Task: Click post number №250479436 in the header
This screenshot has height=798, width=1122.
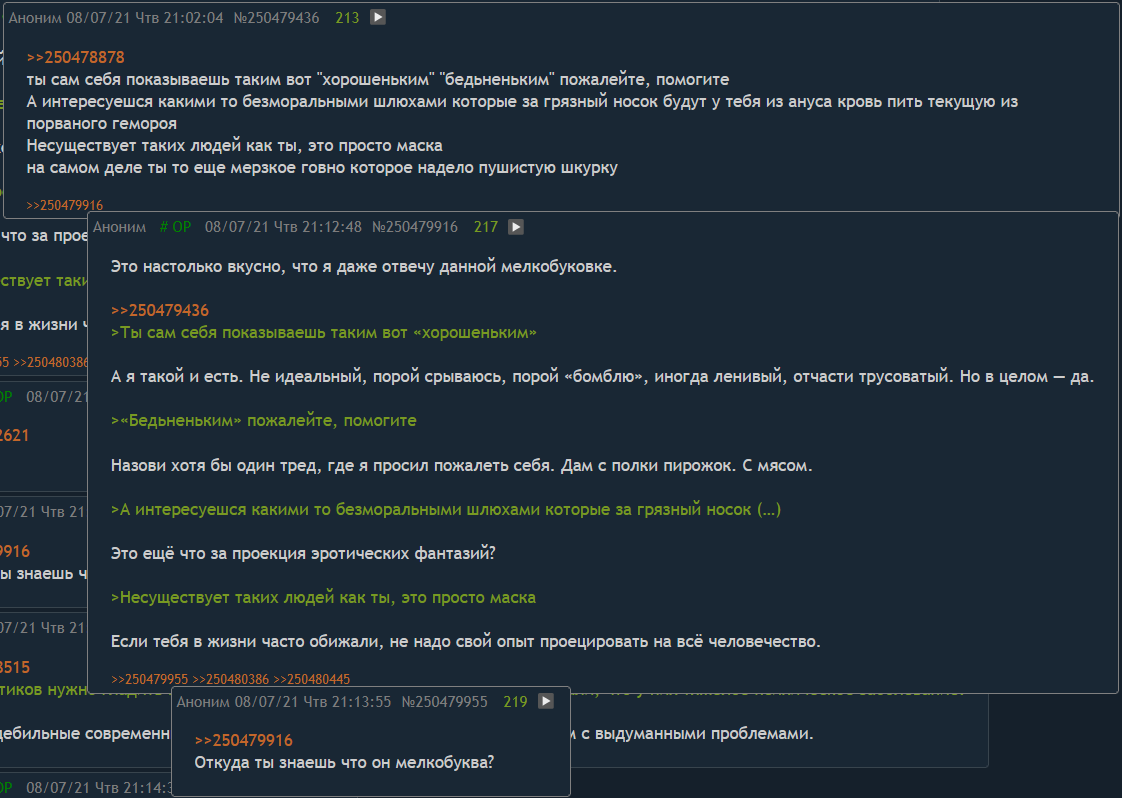Action: (x=277, y=18)
